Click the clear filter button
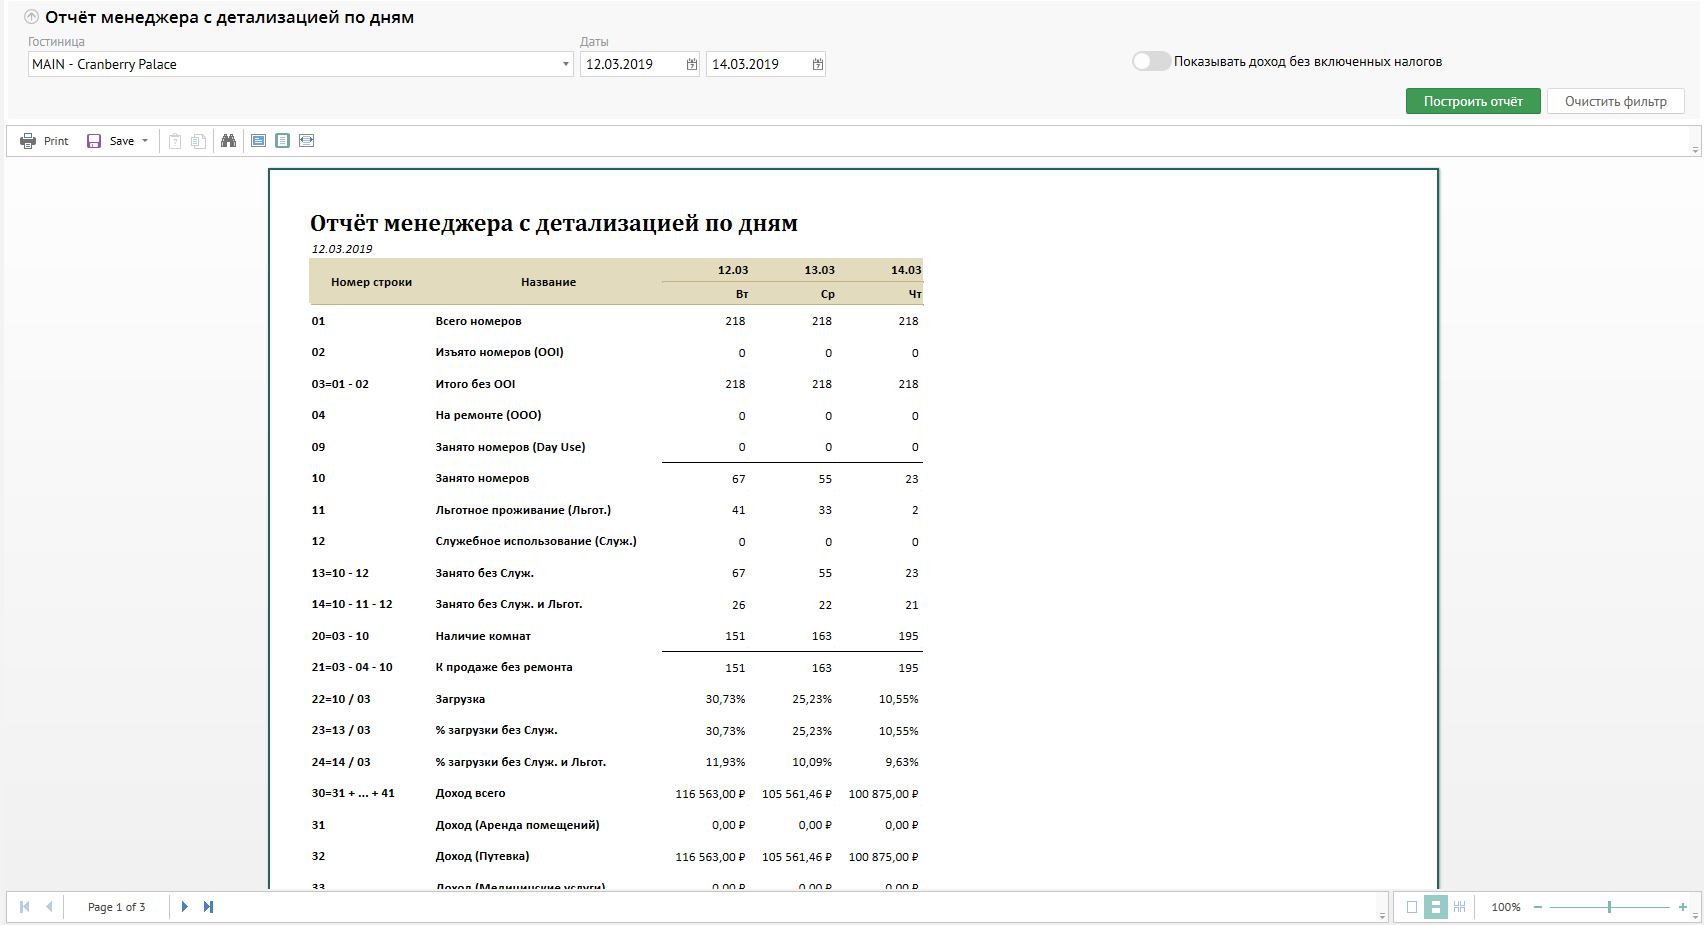 [1615, 101]
